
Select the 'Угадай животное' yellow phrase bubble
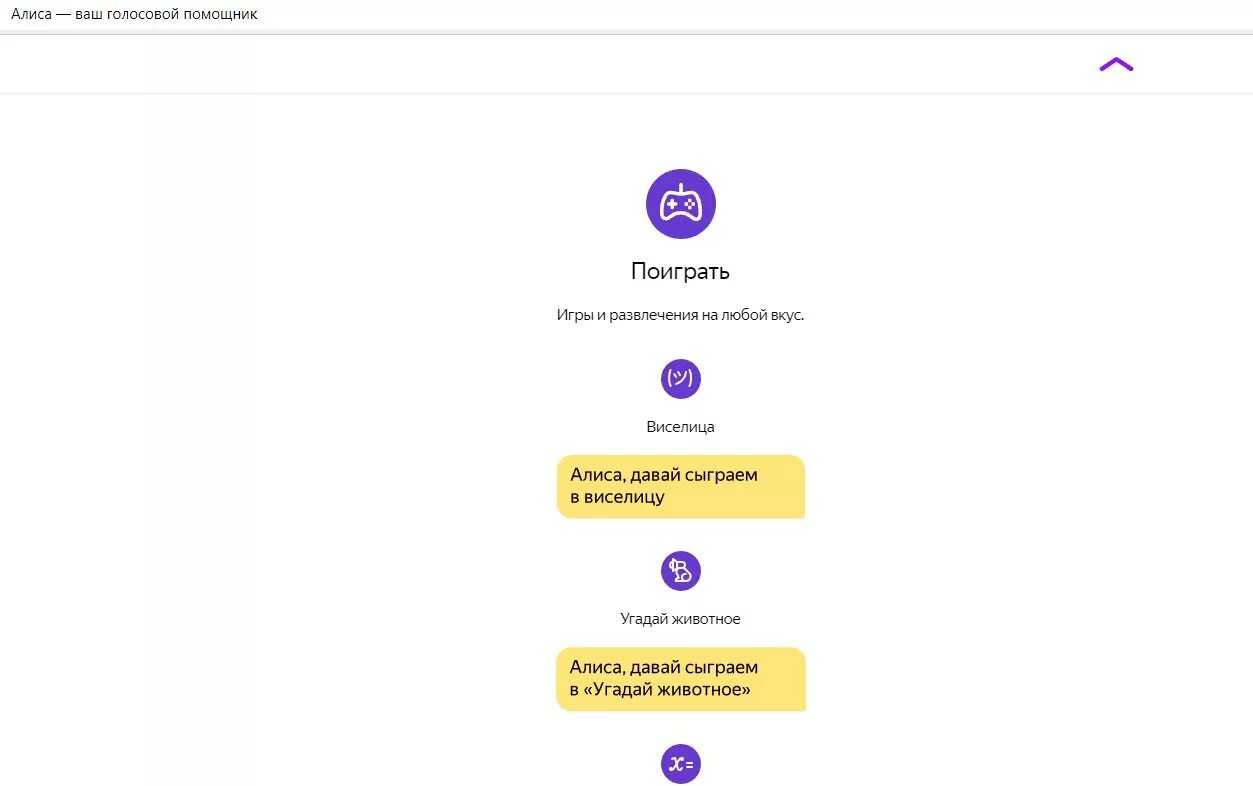(x=681, y=679)
